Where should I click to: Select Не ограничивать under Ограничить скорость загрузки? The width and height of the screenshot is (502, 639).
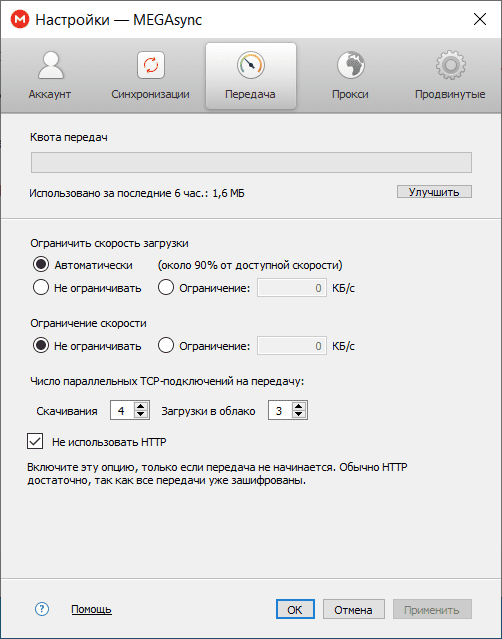tap(41, 287)
